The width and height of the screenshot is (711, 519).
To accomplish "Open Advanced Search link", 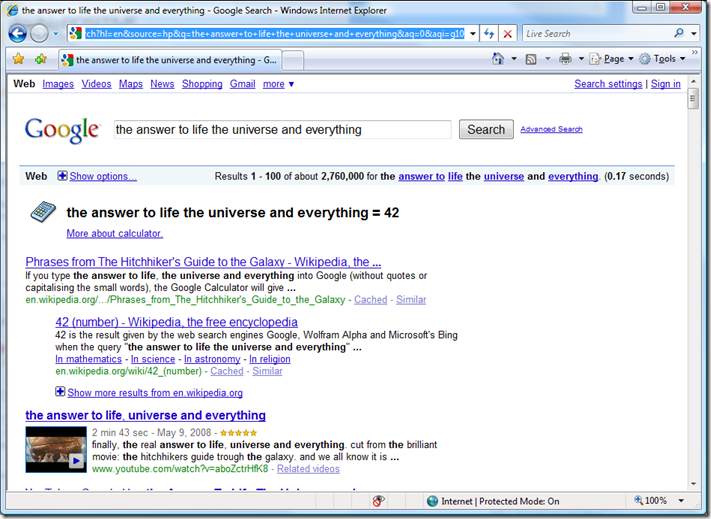I will (x=551, y=129).
